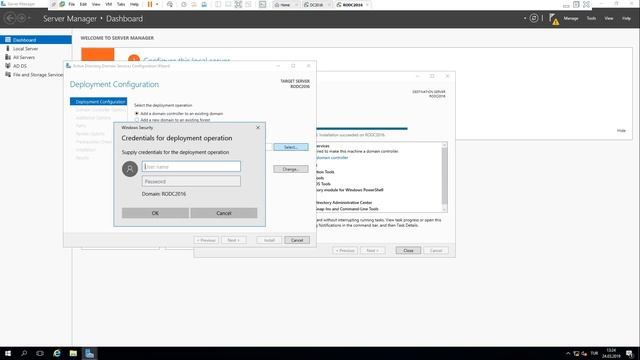This screenshot has height=360, width=640.
Task: Open VMware View menu
Action: (x=96, y=4)
